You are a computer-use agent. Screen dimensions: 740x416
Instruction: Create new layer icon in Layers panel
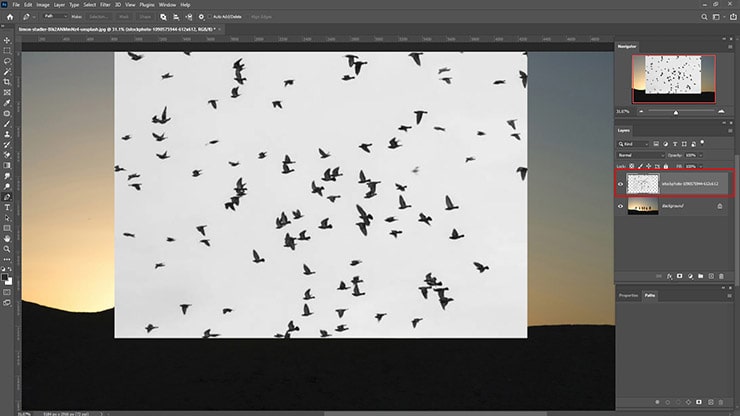click(711, 276)
